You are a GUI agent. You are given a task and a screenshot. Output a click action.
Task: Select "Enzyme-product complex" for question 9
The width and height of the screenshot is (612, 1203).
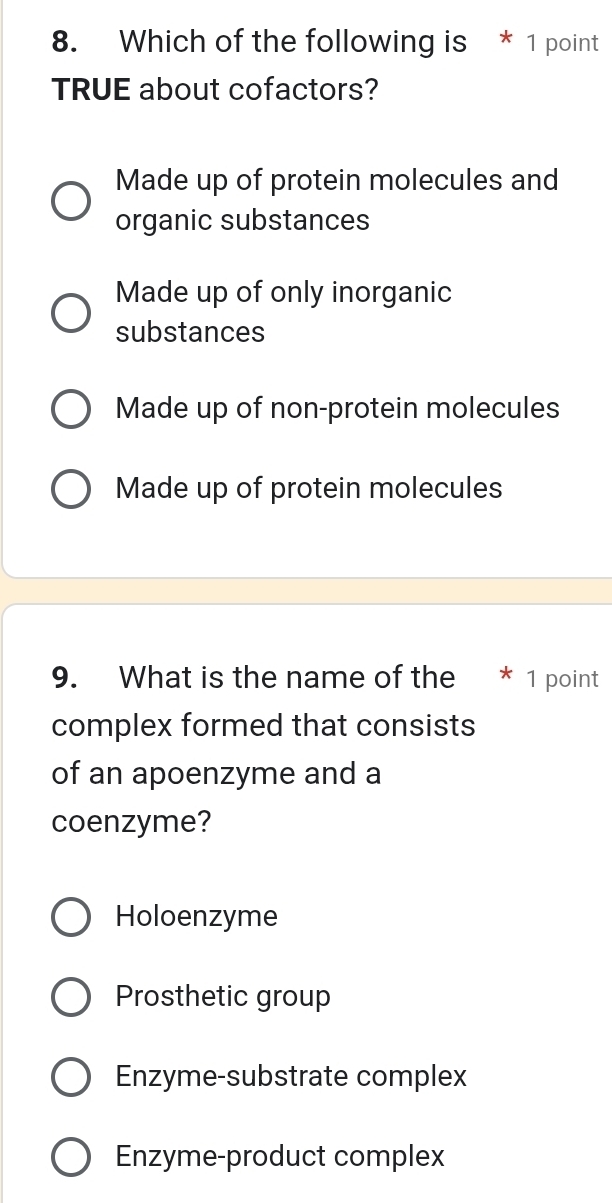(x=280, y=1156)
